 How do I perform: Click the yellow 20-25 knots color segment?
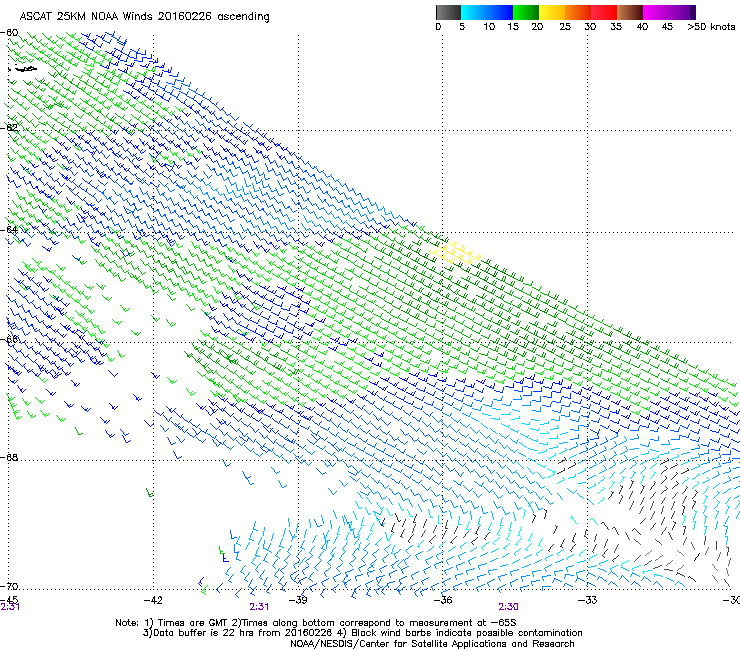click(x=552, y=12)
